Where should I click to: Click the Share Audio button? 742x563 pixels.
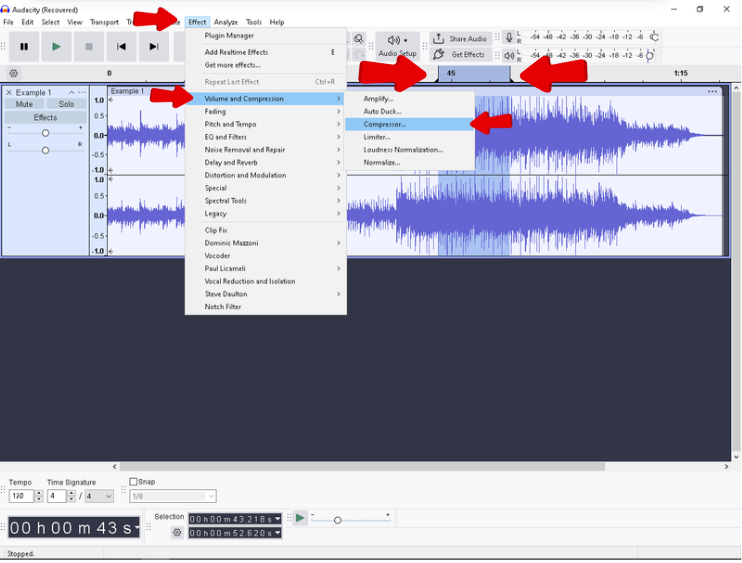[x=460, y=39]
